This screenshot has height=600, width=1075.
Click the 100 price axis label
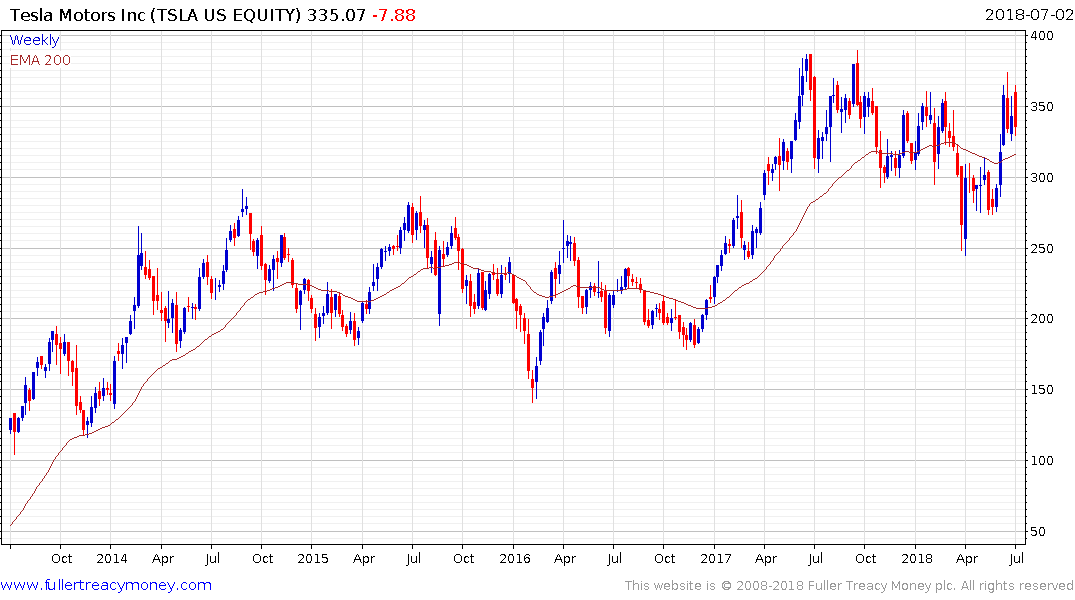1042,461
